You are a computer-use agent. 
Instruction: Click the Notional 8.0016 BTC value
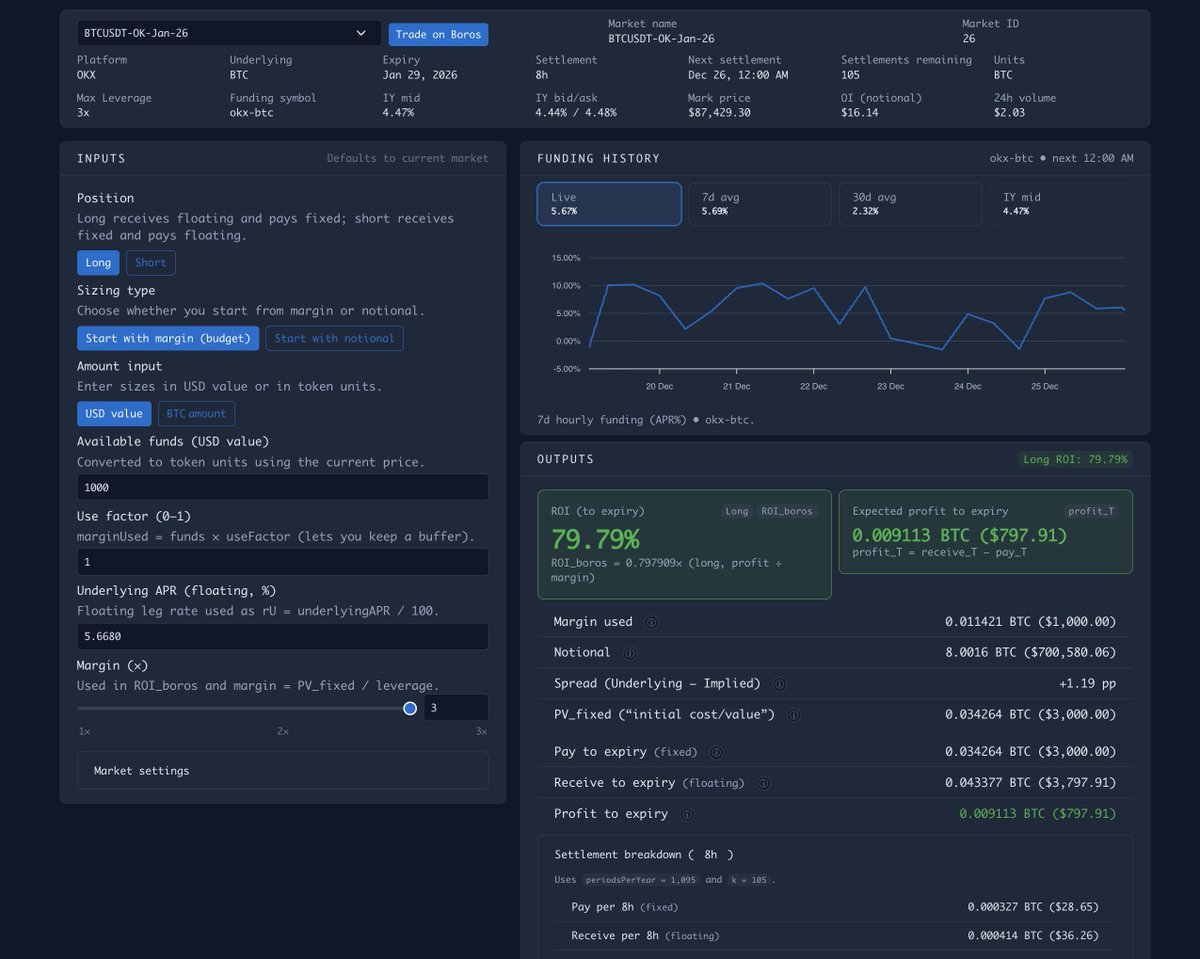pyautogui.click(x=1030, y=652)
